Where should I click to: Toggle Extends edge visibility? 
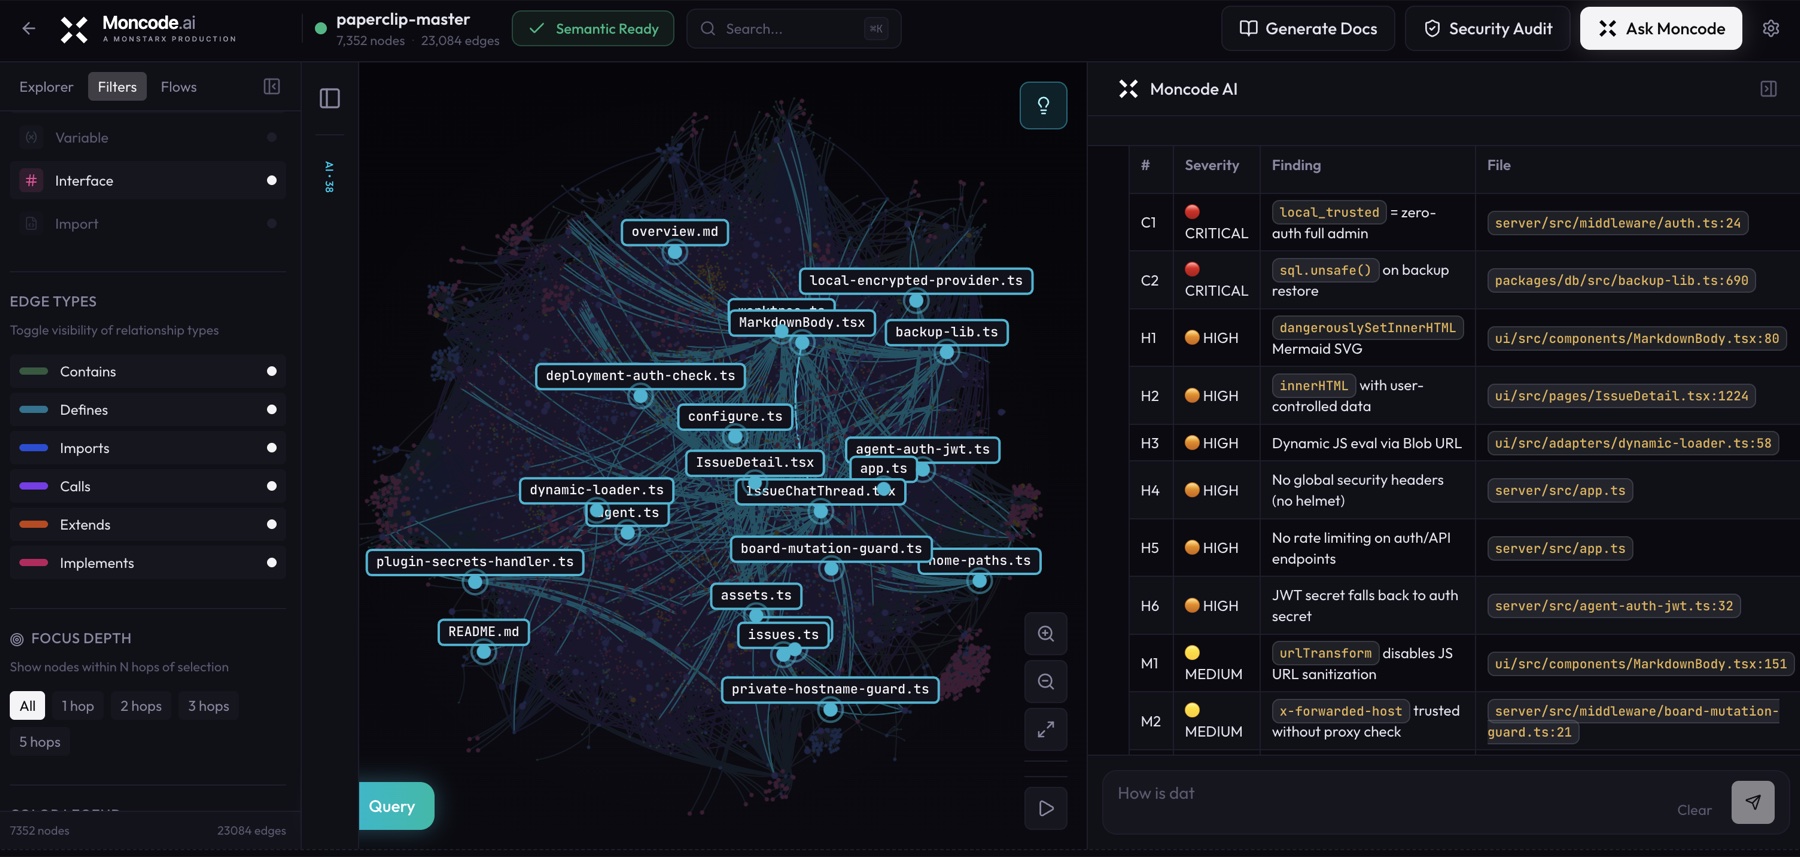point(272,524)
